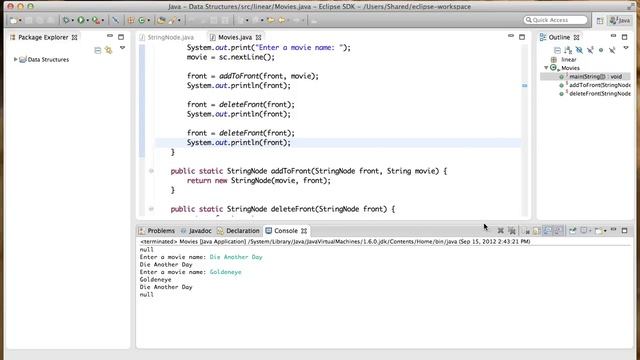Toggle Show Console on Standard Out
This screenshot has height=360, width=640.
click(x=547, y=231)
